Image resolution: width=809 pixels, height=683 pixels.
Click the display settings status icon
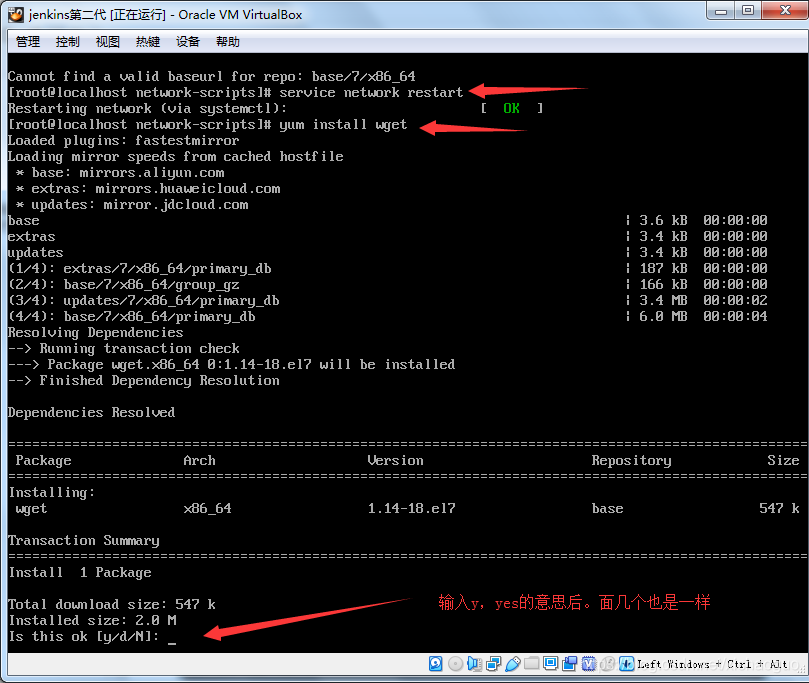click(x=551, y=663)
